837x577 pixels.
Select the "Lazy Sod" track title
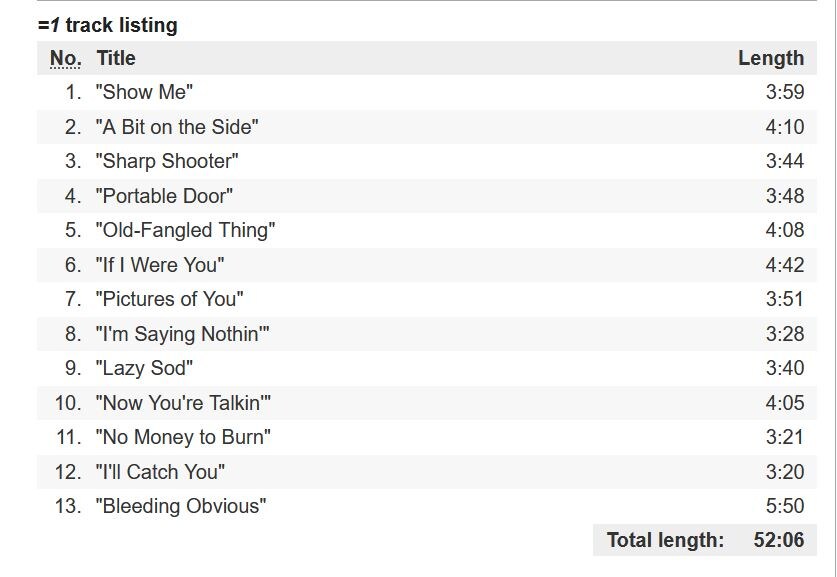144,369
